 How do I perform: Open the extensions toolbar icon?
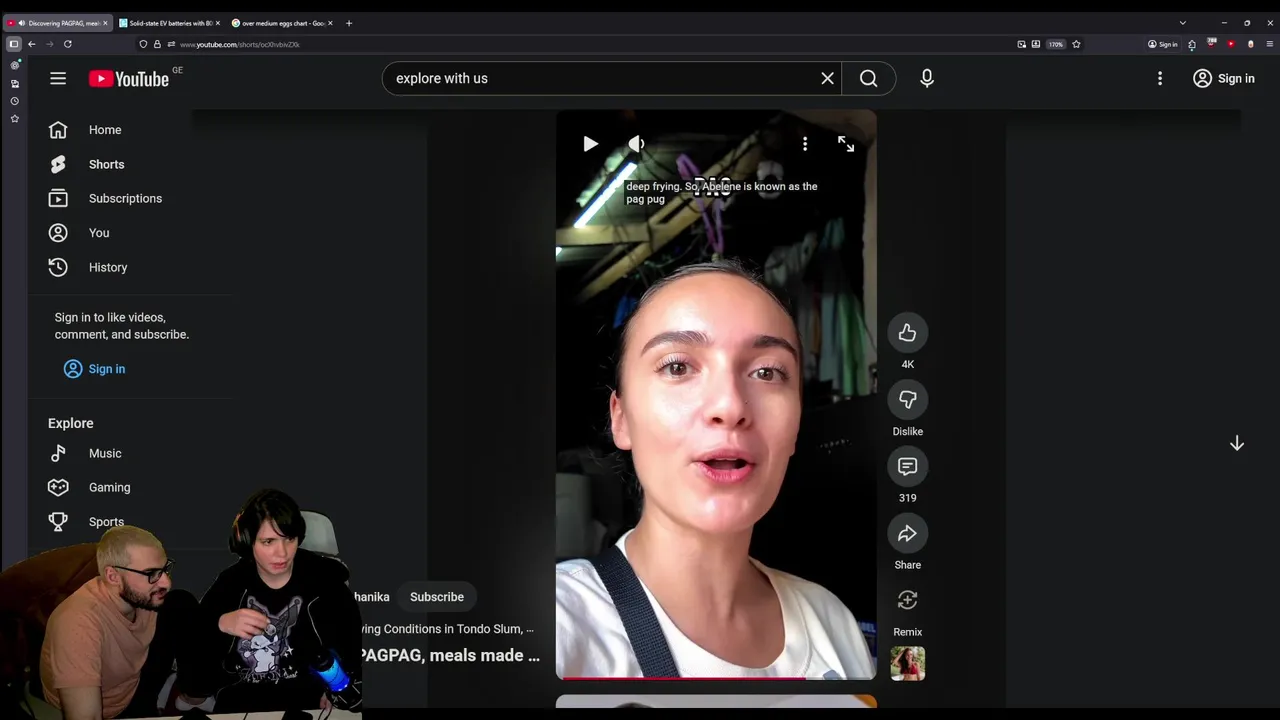[1192, 44]
